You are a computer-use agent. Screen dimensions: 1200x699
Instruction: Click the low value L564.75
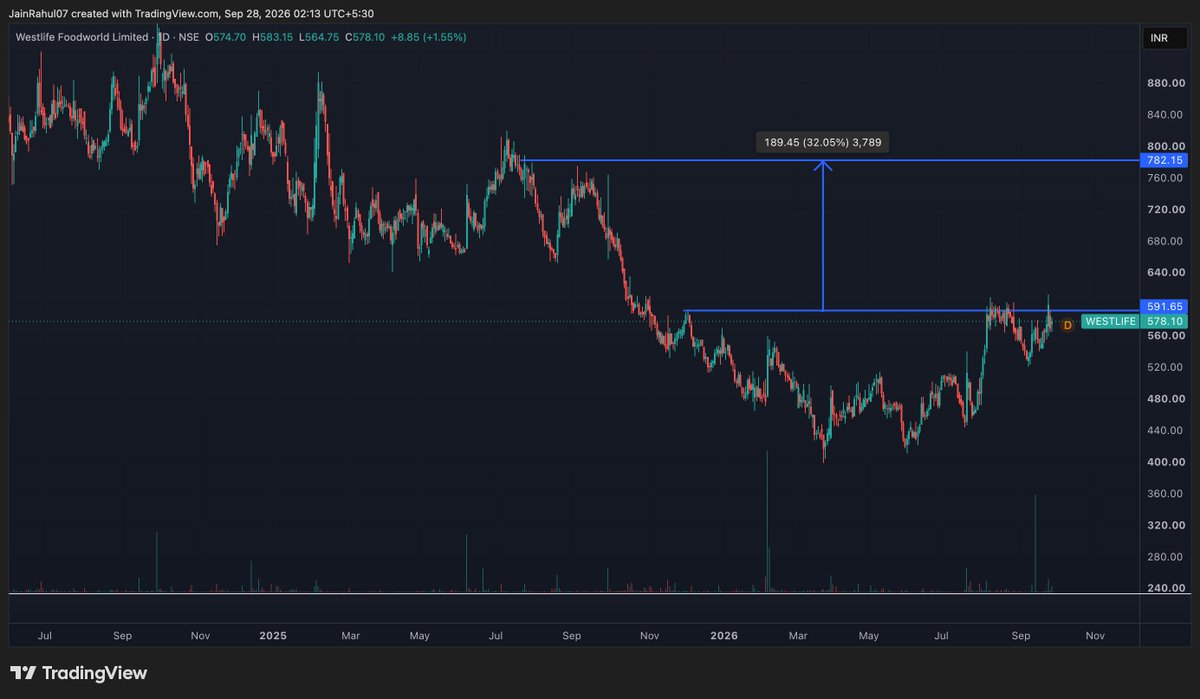320,37
